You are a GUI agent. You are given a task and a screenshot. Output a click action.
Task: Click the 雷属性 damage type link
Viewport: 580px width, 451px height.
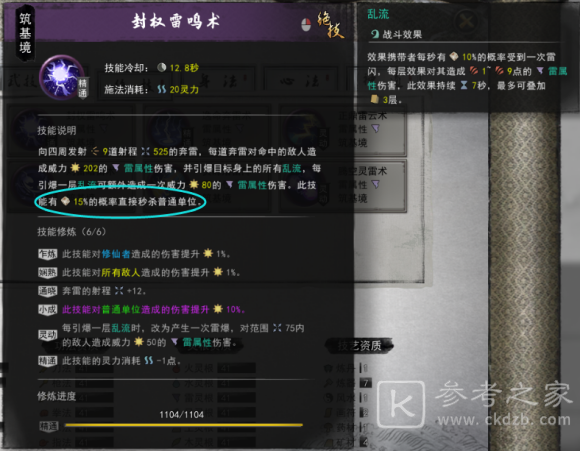[x=138, y=168]
